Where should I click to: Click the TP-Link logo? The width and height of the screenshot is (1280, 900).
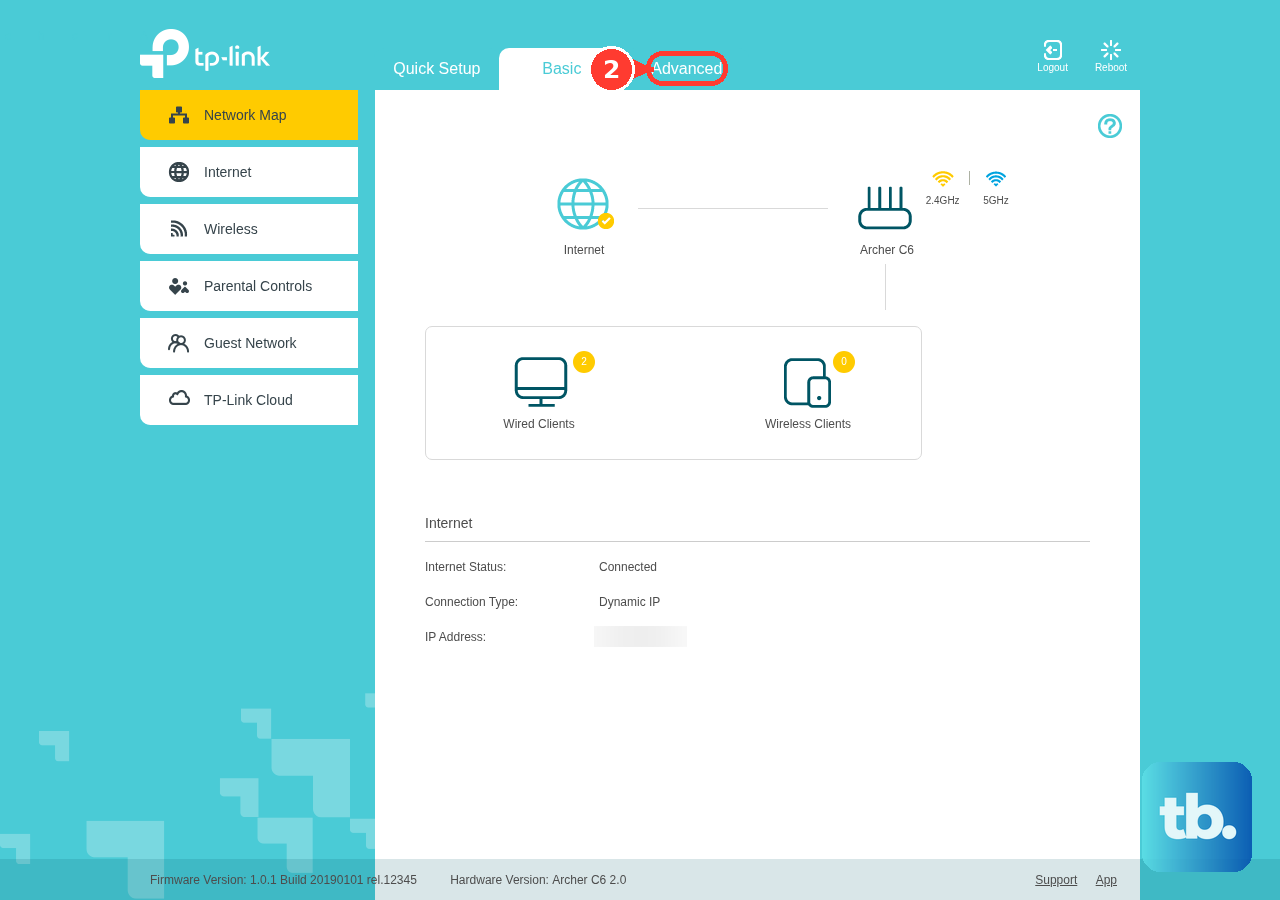point(205,54)
